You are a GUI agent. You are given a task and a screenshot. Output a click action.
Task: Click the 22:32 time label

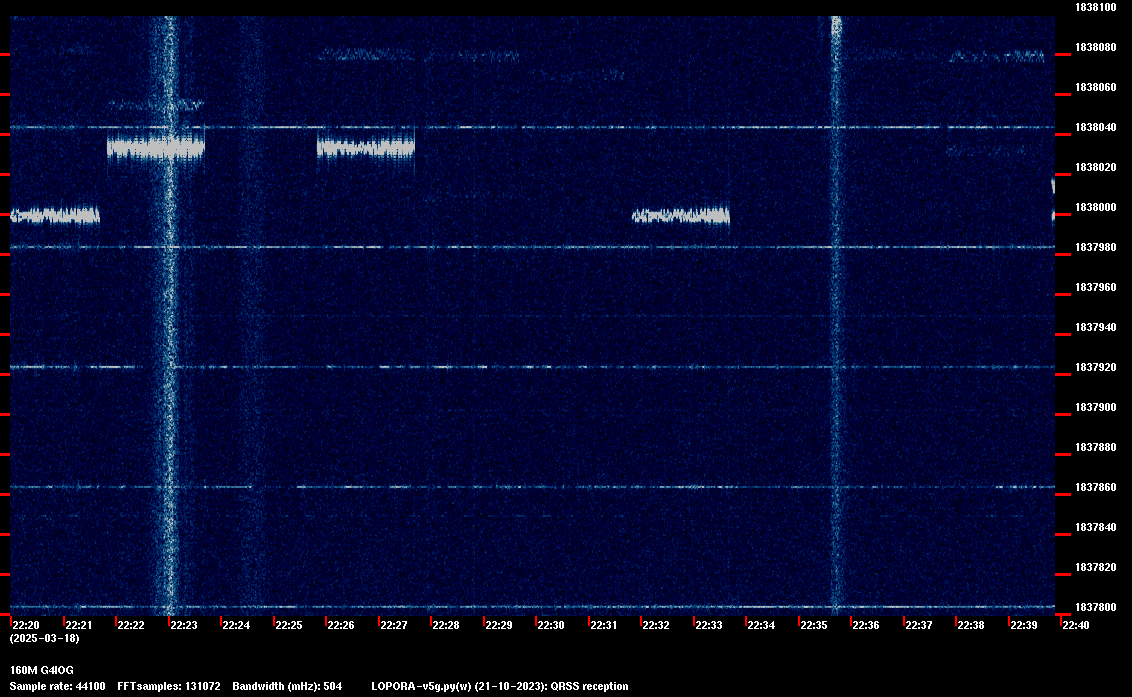(x=656, y=625)
